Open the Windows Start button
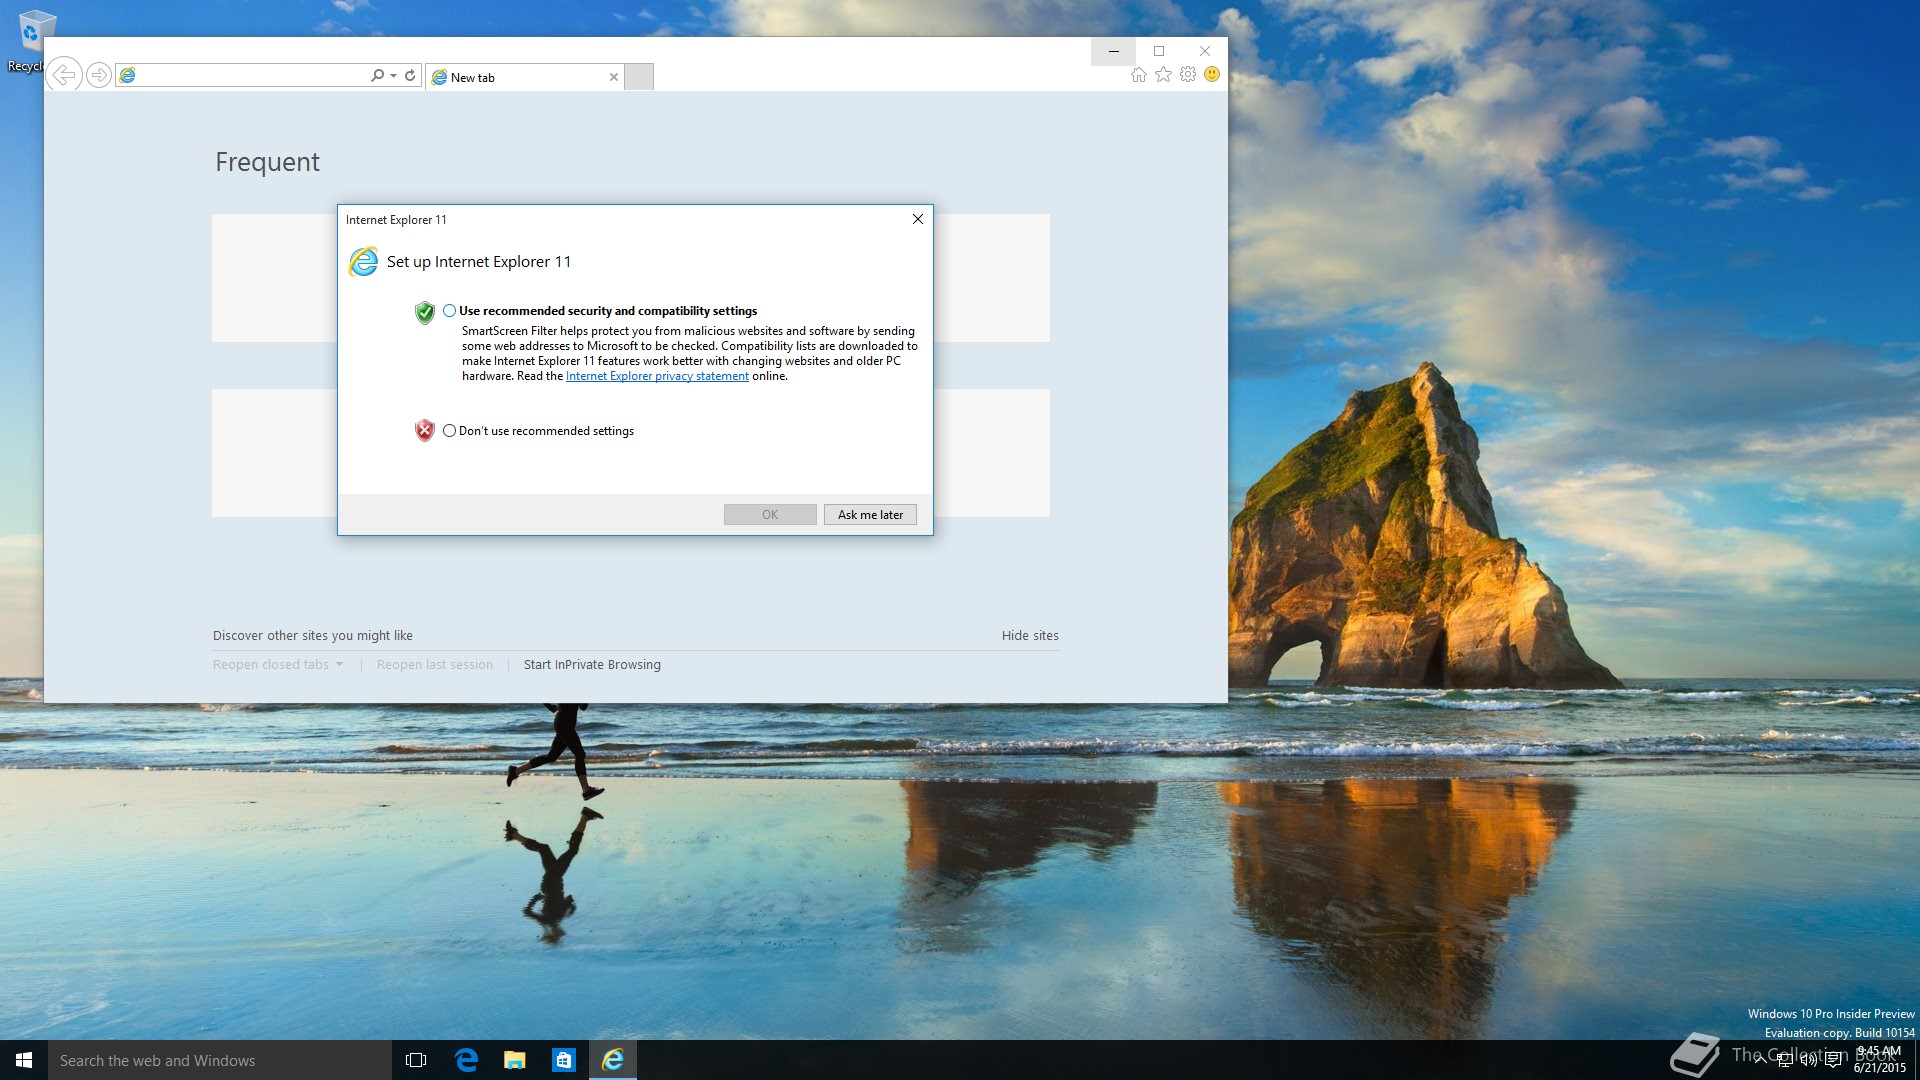Image resolution: width=1920 pixels, height=1080 pixels. point(24,1060)
